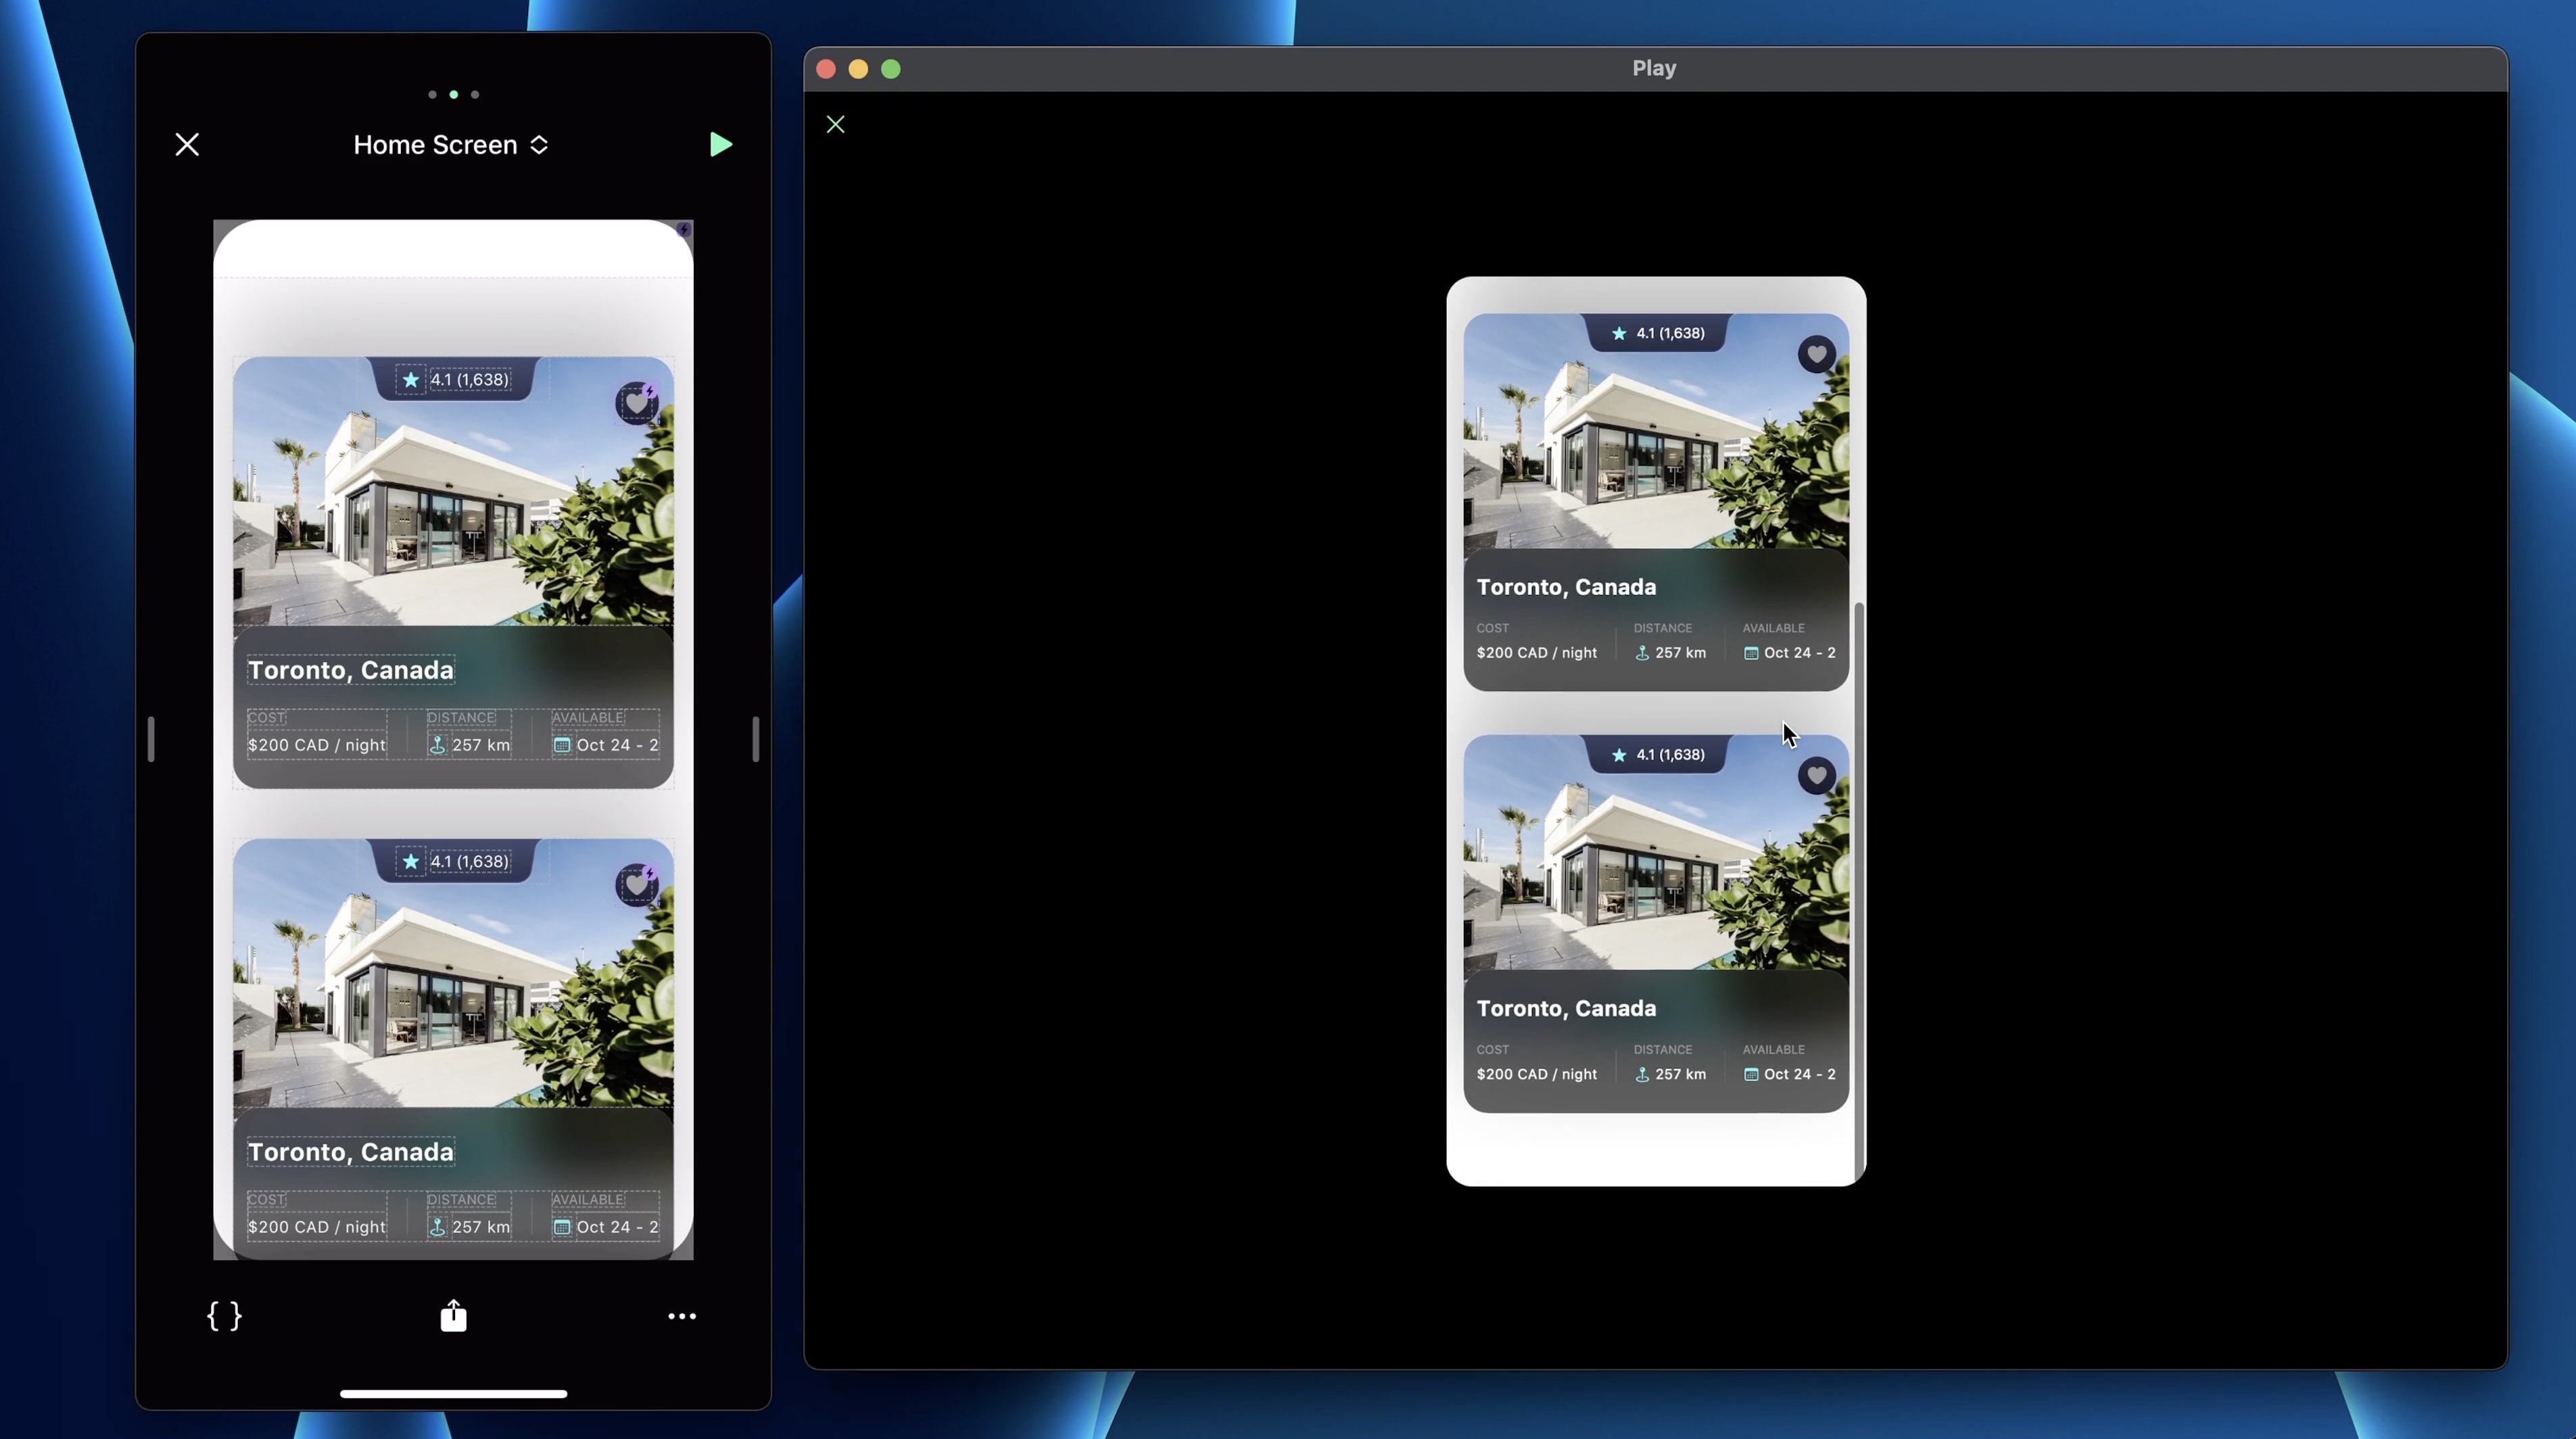
Task: Close the editor with the X icon
Action: coord(187,145)
